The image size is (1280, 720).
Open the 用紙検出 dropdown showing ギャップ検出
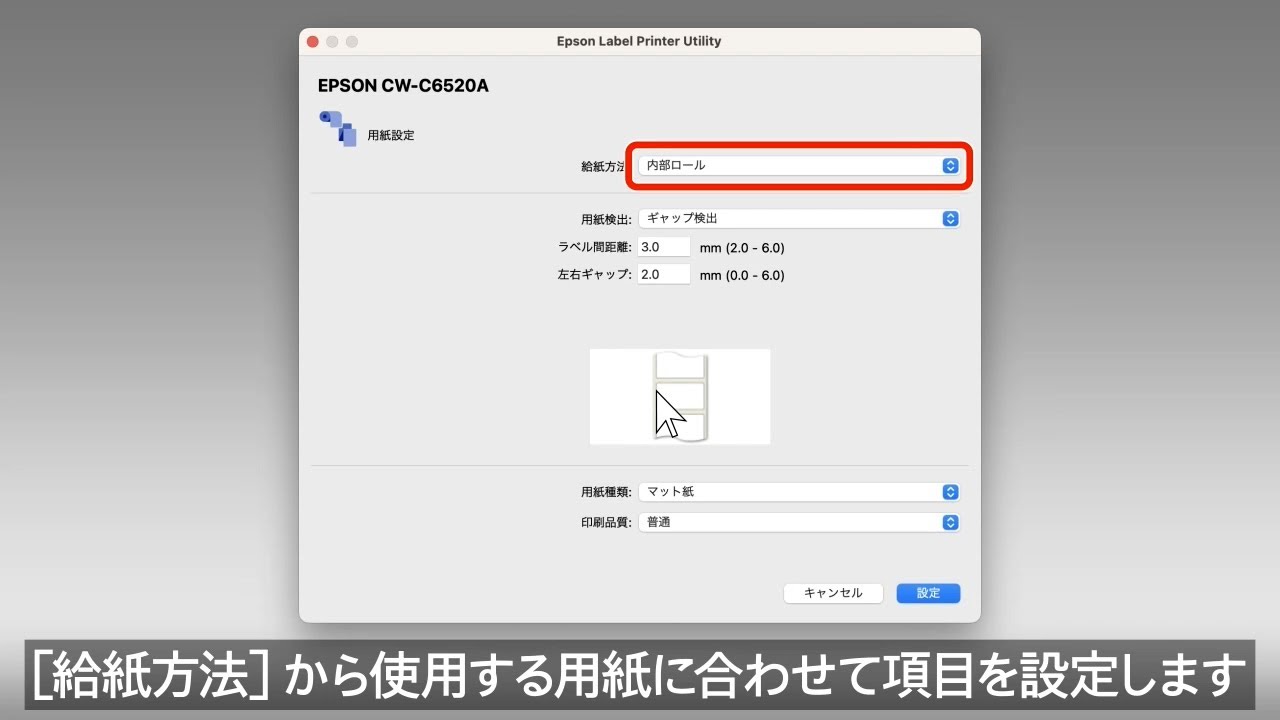(x=799, y=218)
